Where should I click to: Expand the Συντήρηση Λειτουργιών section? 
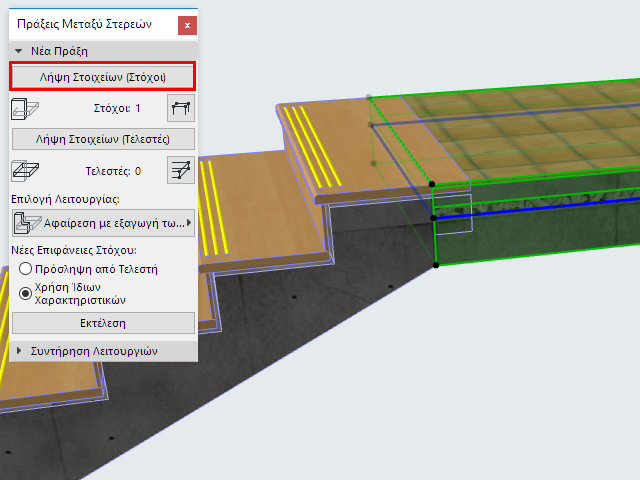tap(19, 351)
